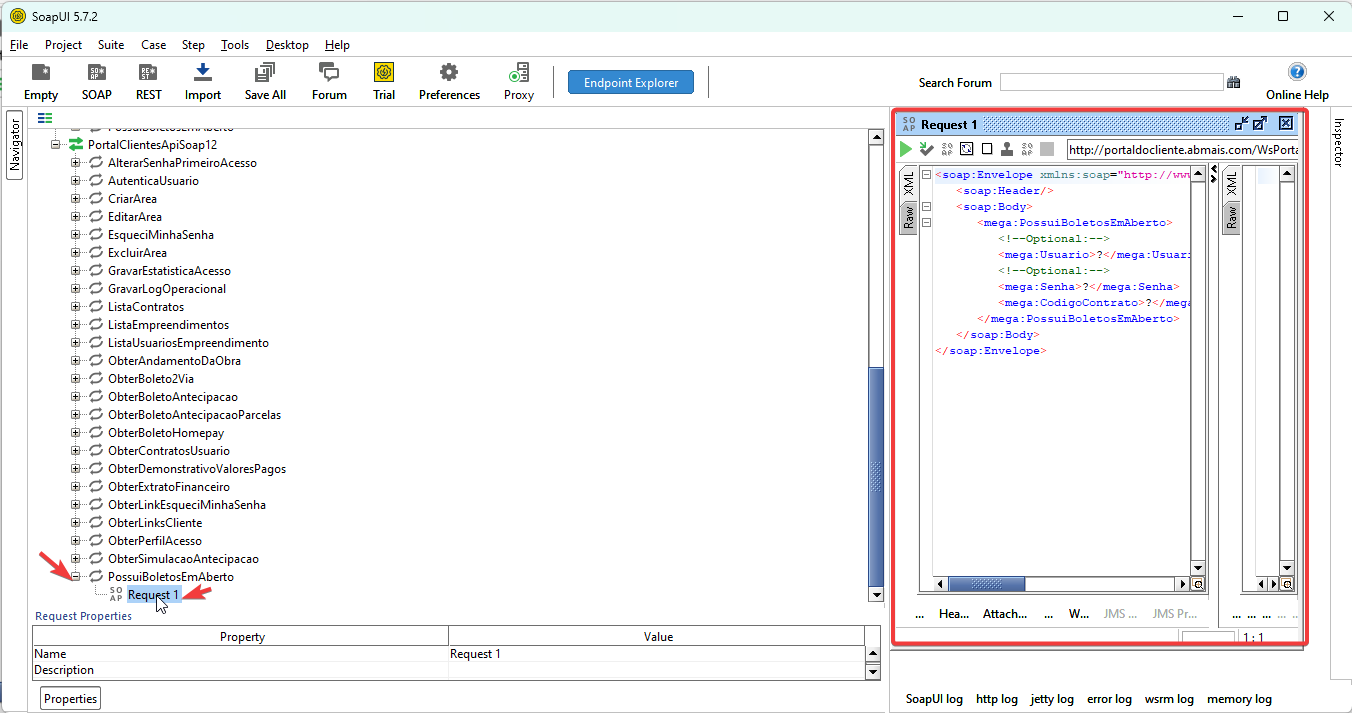The width and height of the screenshot is (1352, 713).
Task: Open the Suite menu
Action: point(111,45)
